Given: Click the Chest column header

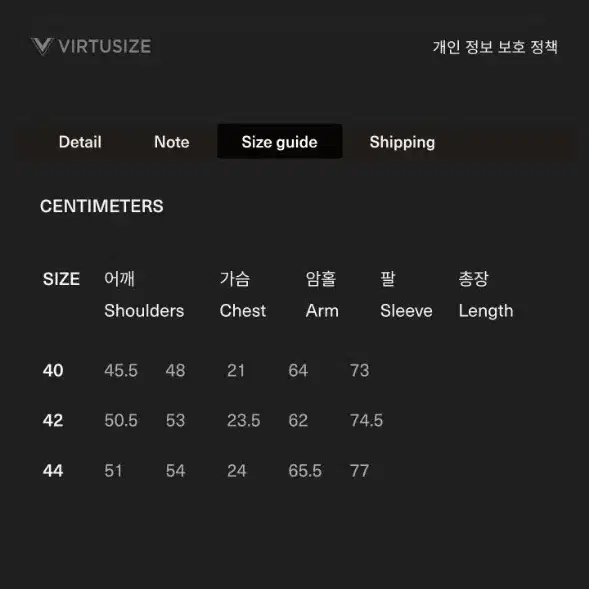Looking at the screenshot, I should (x=243, y=311).
